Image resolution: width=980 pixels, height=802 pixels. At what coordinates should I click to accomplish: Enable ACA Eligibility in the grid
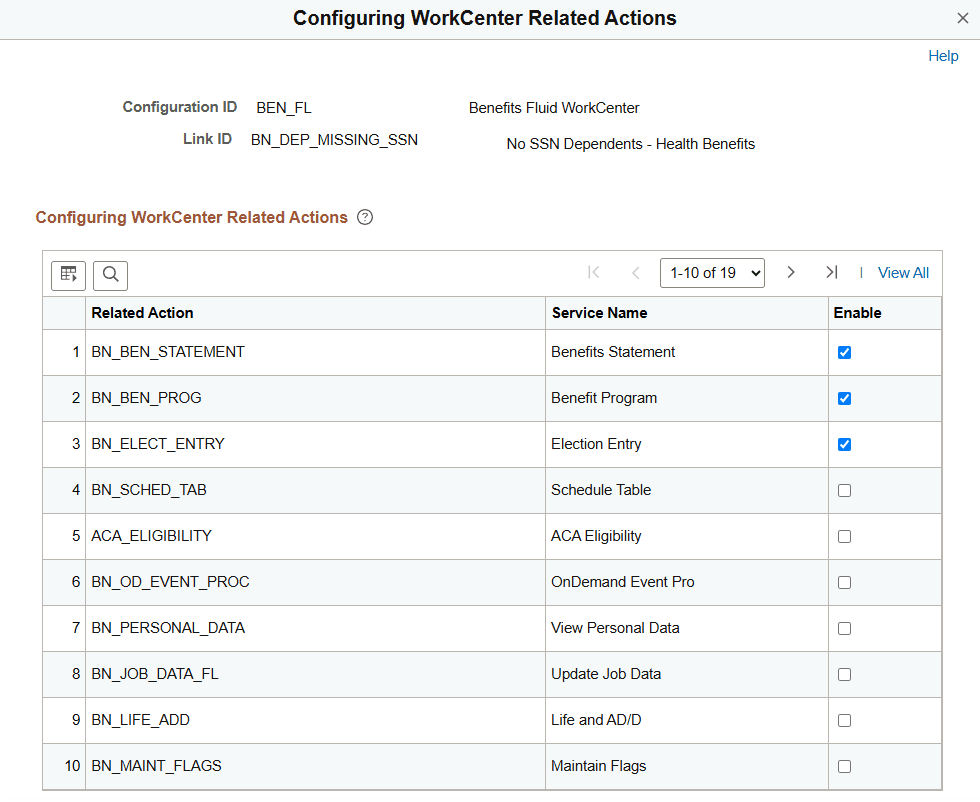click(844, 536)
